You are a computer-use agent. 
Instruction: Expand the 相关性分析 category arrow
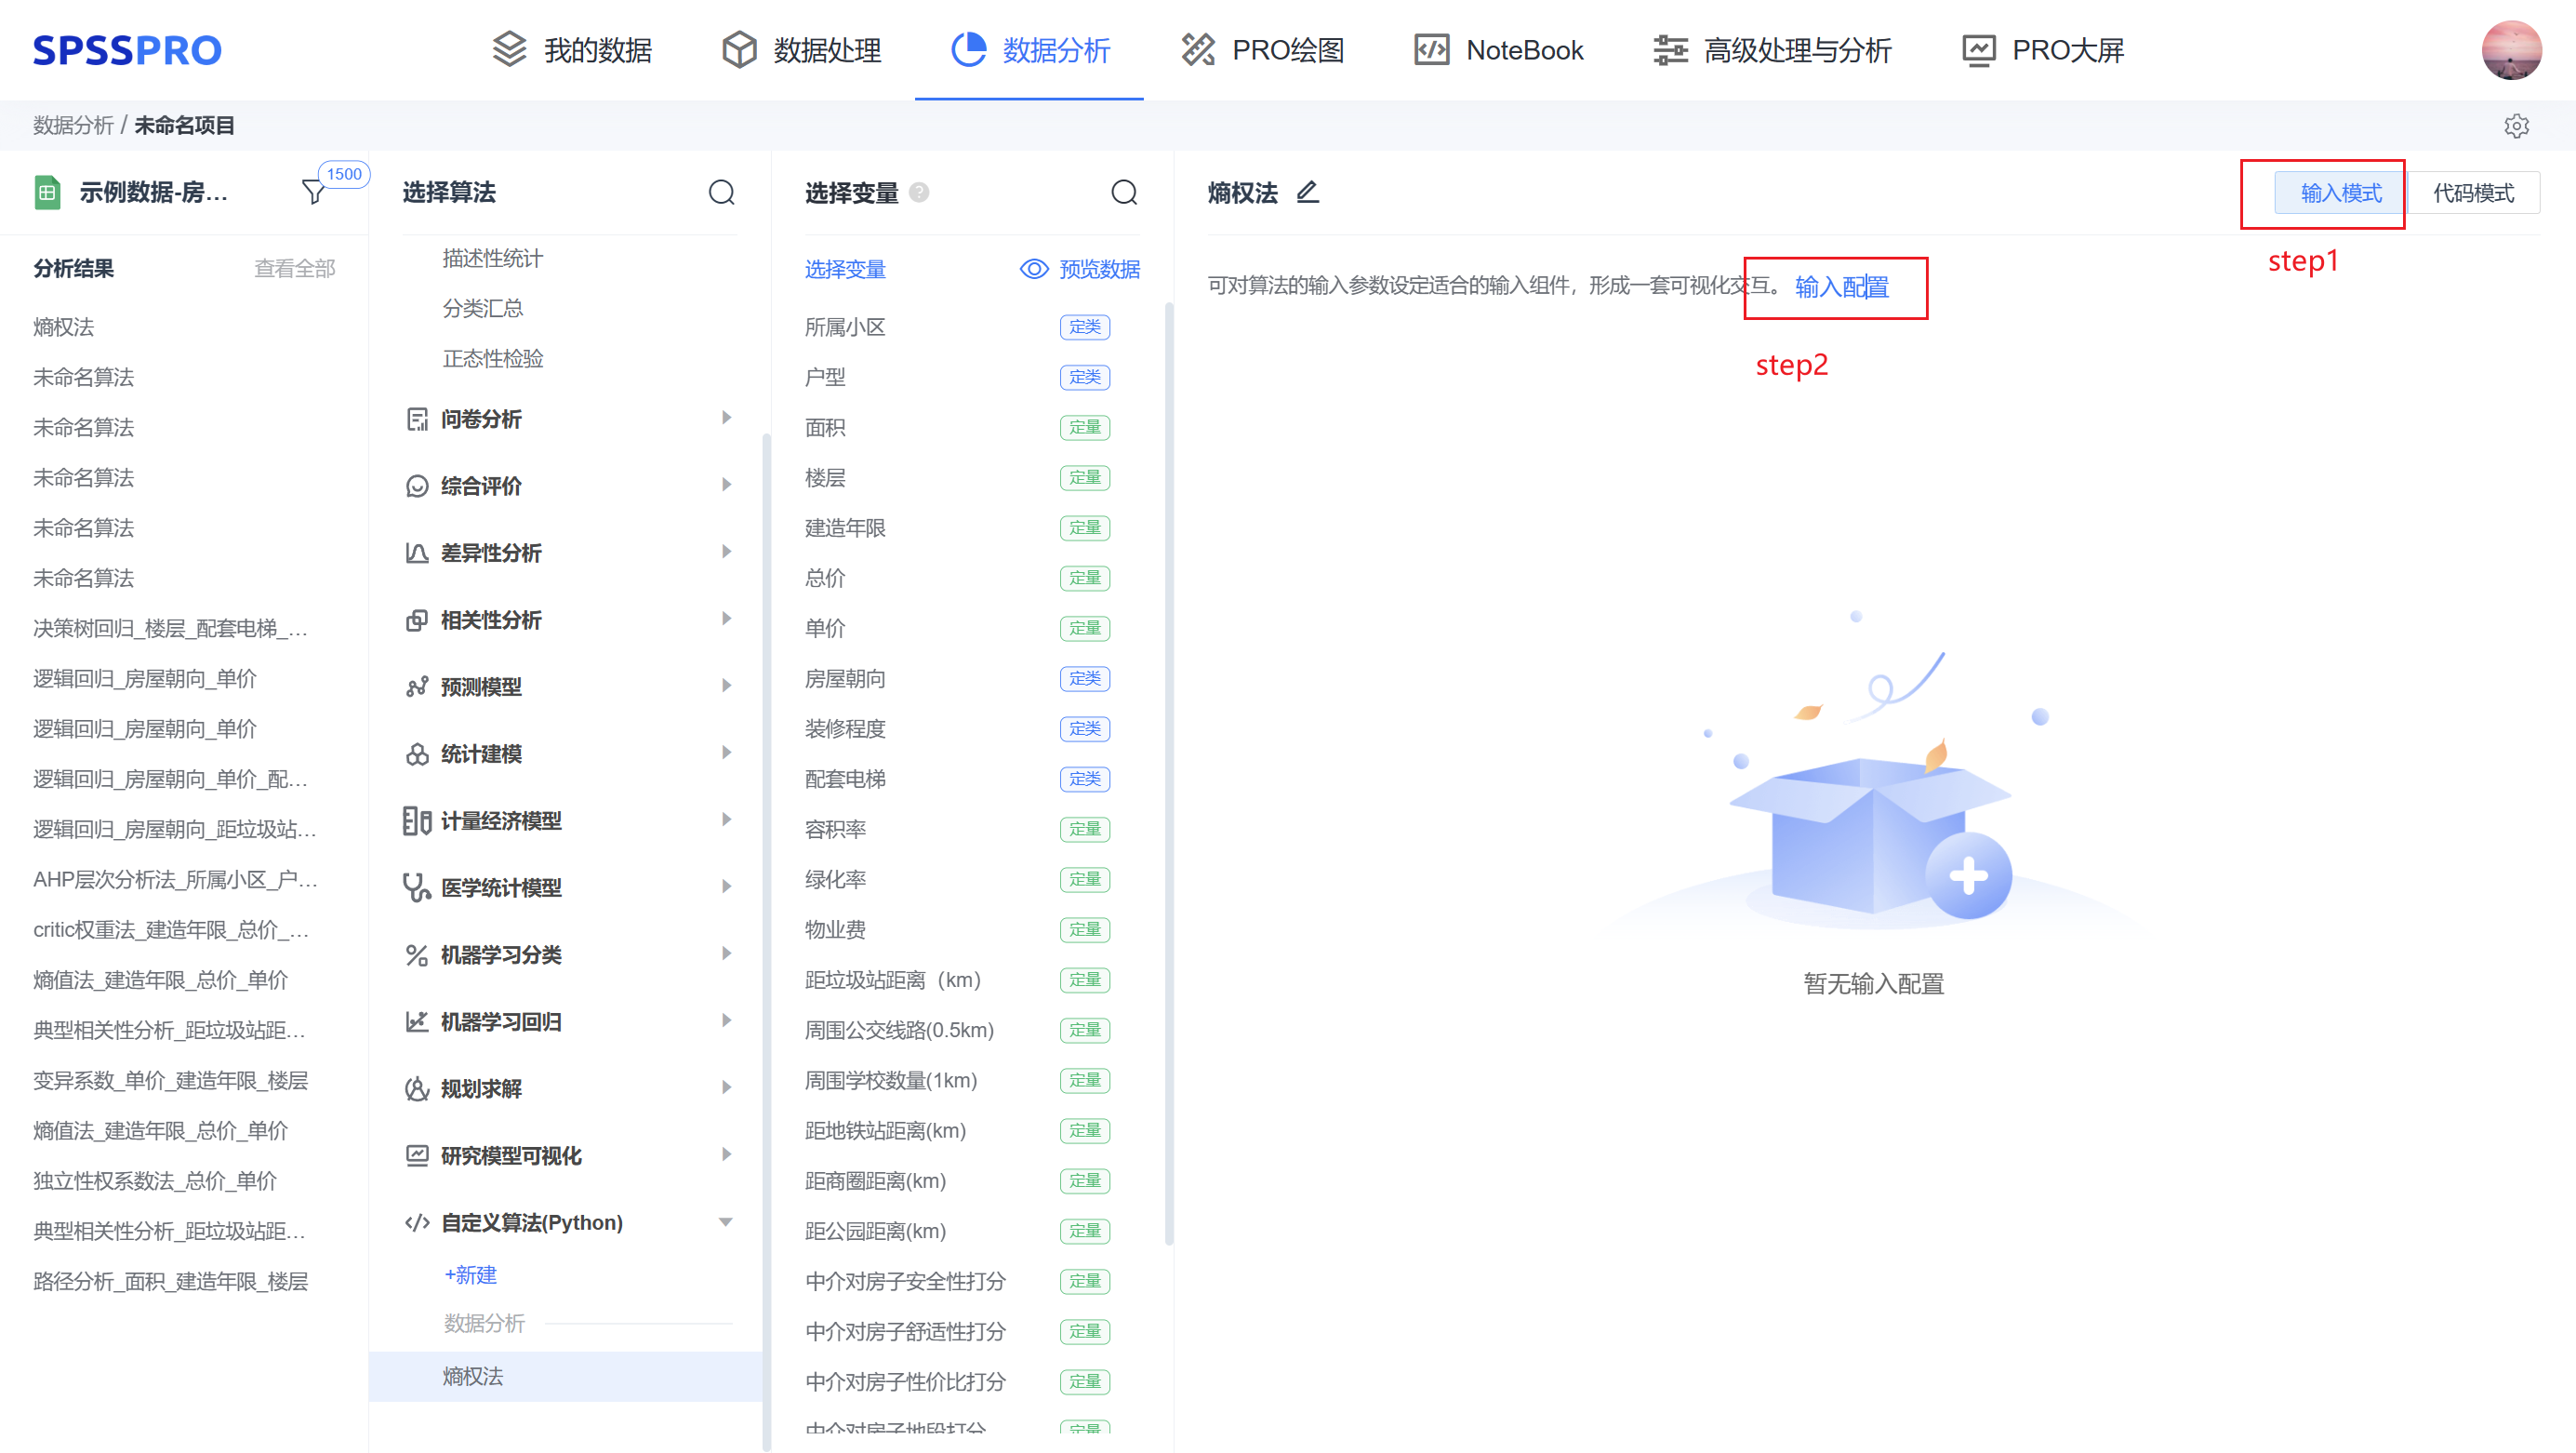727,619
